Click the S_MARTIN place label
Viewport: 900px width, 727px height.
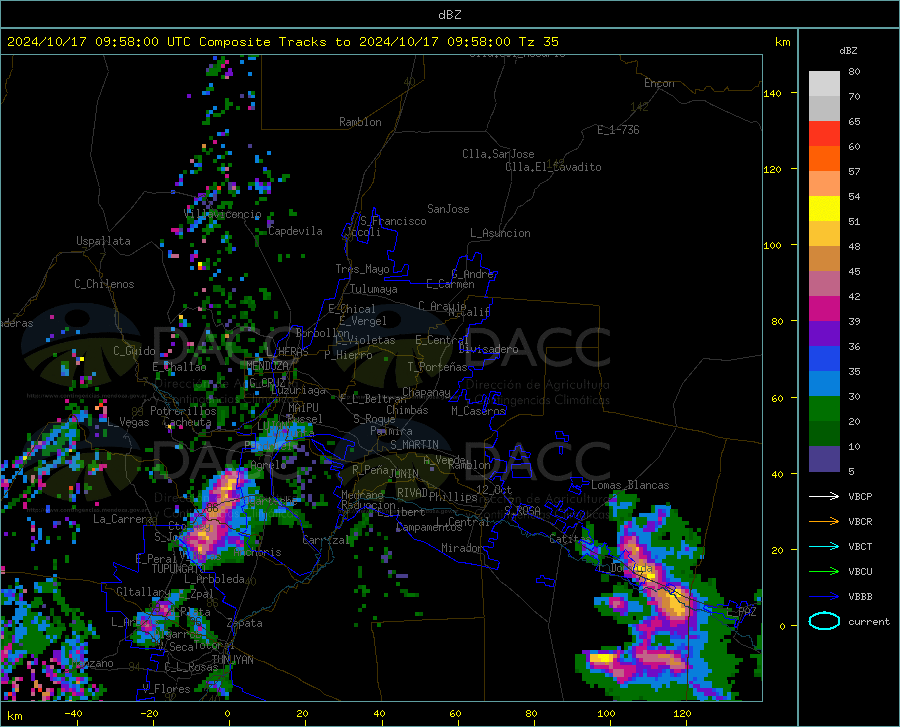coord(414,445)
